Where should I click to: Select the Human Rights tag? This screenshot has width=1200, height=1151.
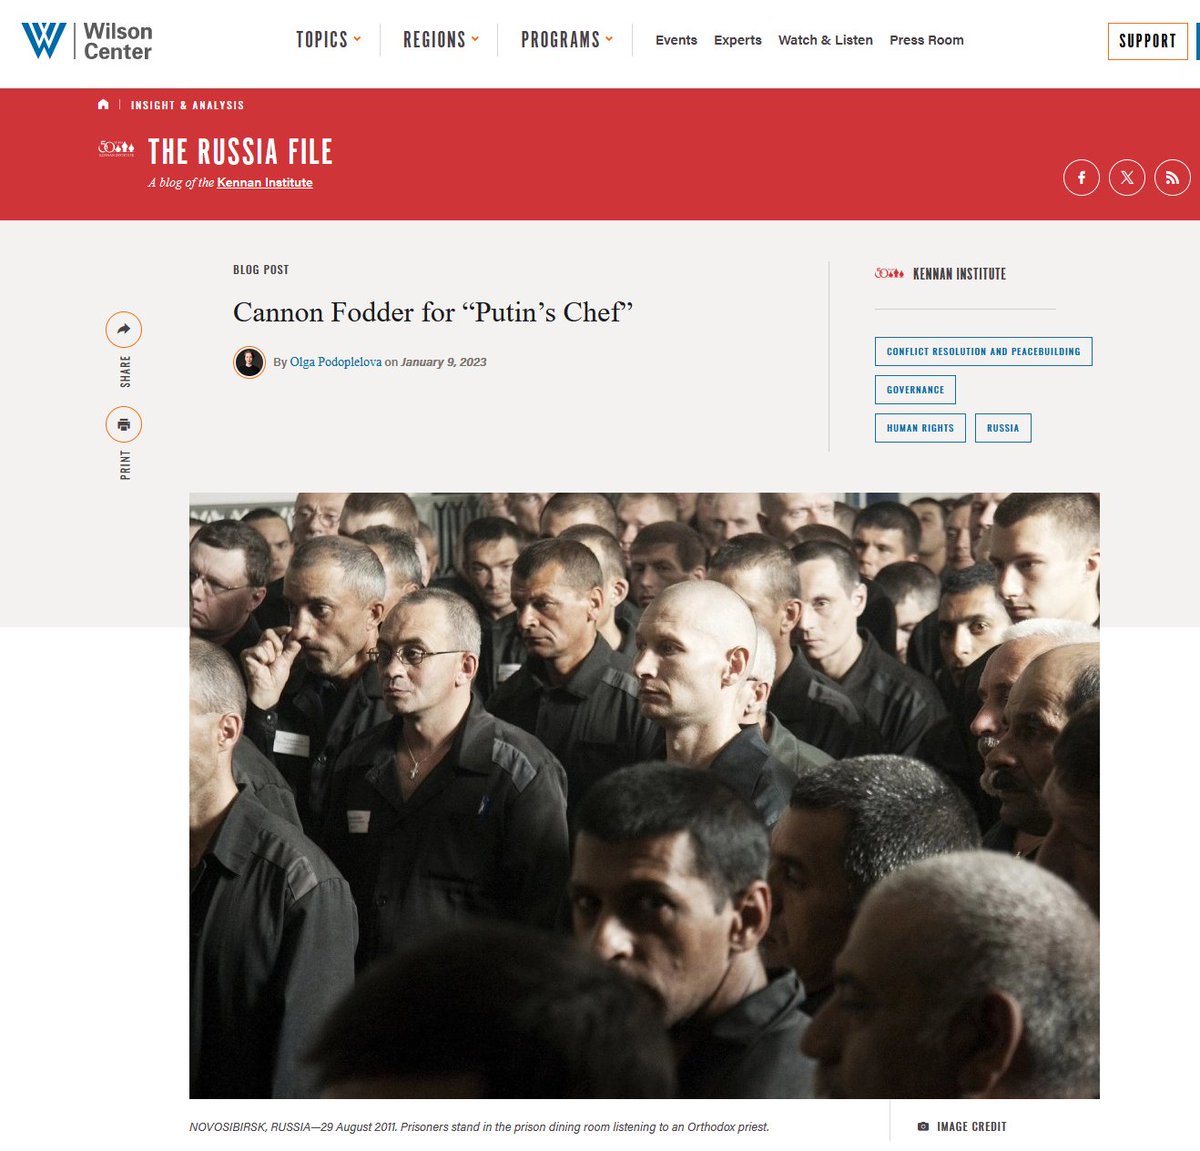coord(920,428)
